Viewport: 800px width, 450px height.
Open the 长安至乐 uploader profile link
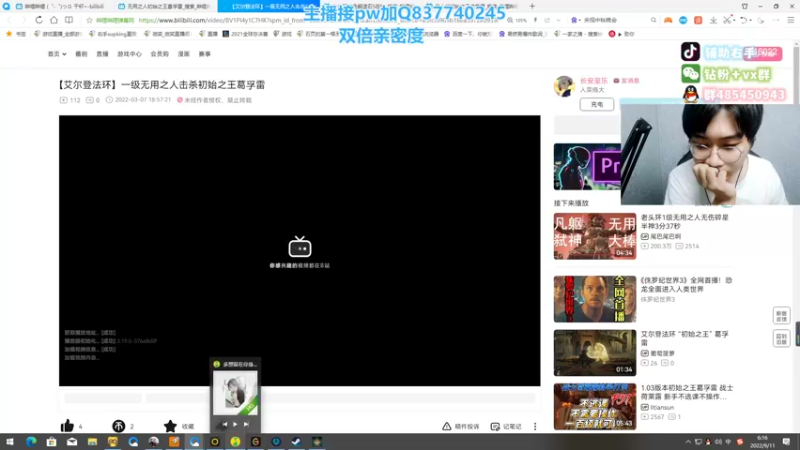pos(593,81)
